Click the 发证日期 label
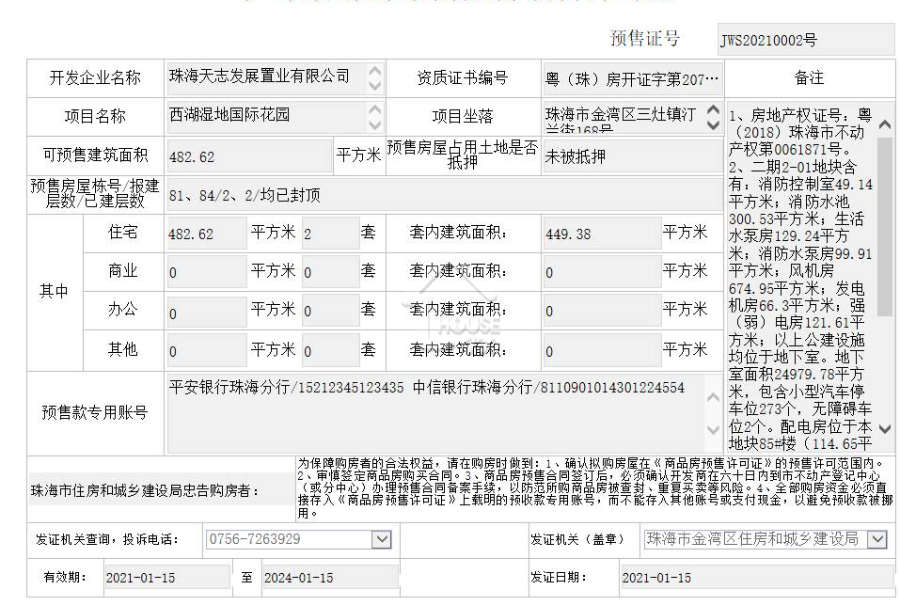The image size is (900, 600). pos(558,576)
